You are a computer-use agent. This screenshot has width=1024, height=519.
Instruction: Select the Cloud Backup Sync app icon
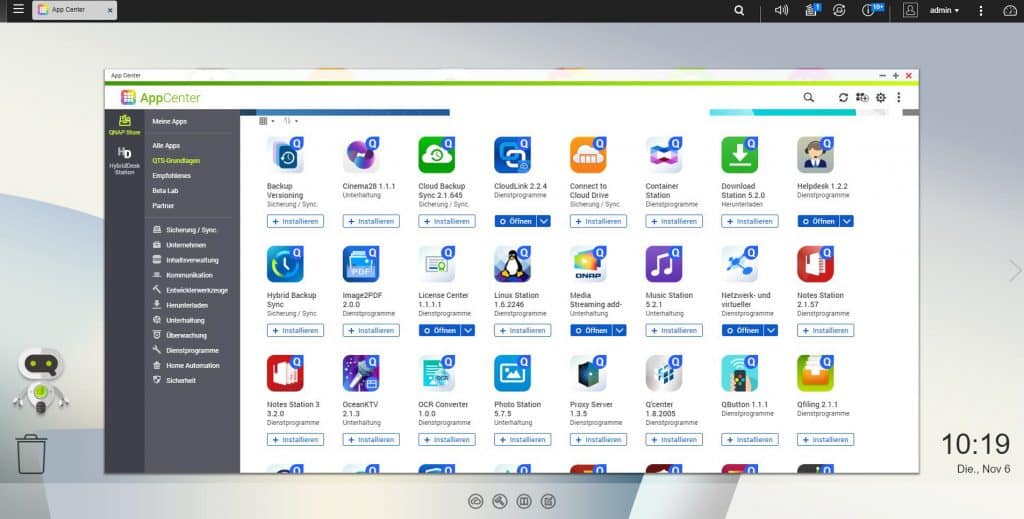point(437,155)
